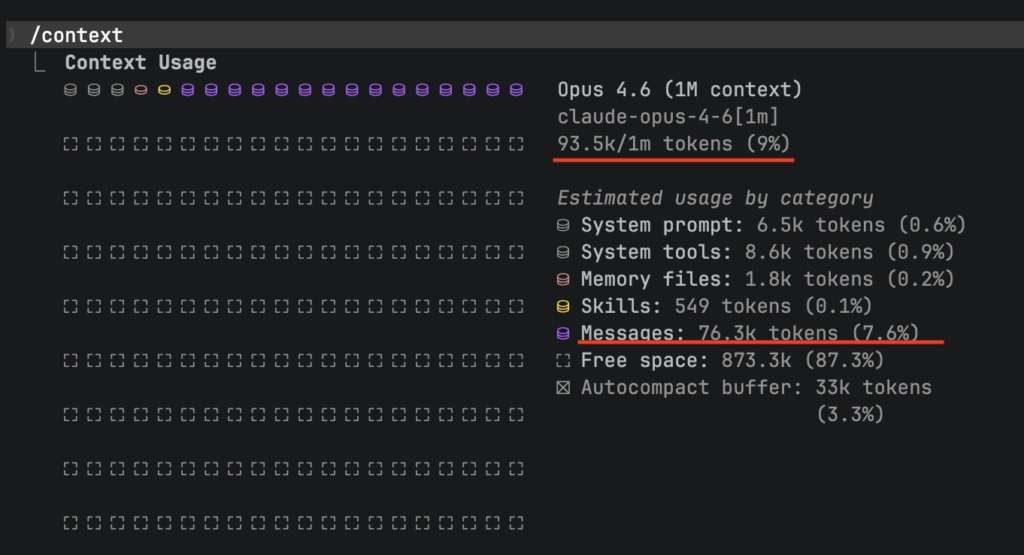Click the pink token icon in usage grid

[x=140, y=90]
